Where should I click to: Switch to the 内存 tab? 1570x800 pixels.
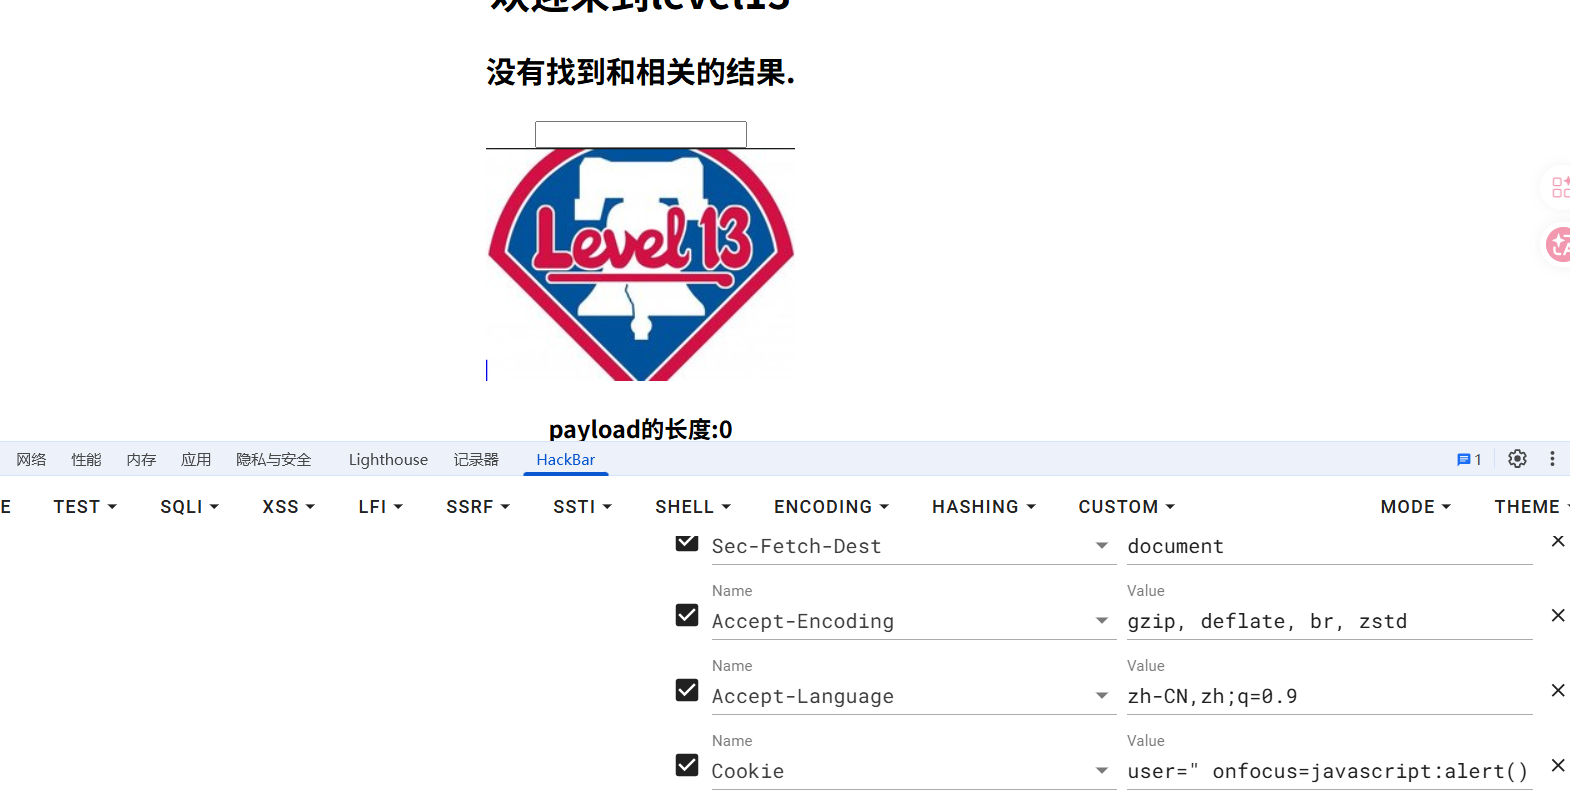pos(141,459)
